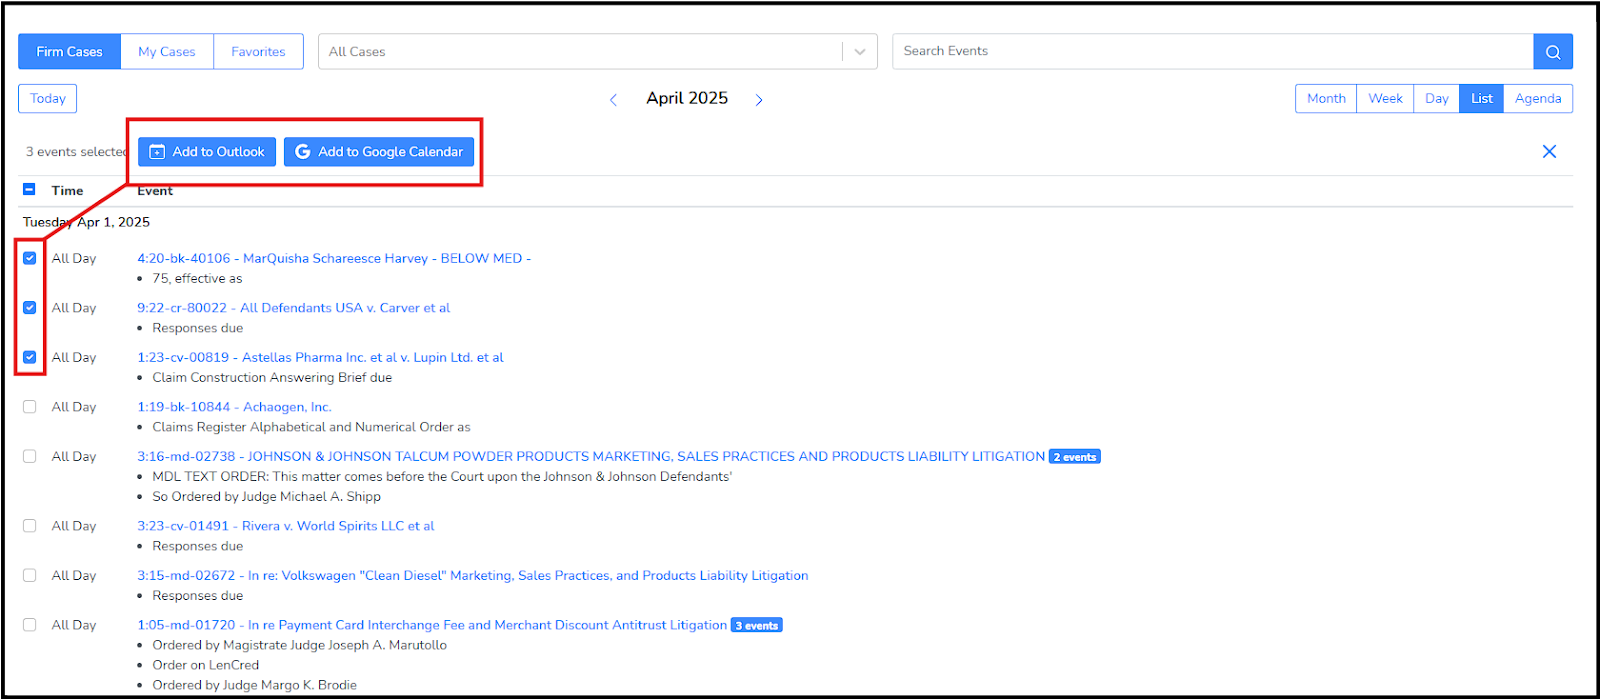This screenshot has width=1600, height=699.
Task: Click the Today button
Action: coord(47,98)
